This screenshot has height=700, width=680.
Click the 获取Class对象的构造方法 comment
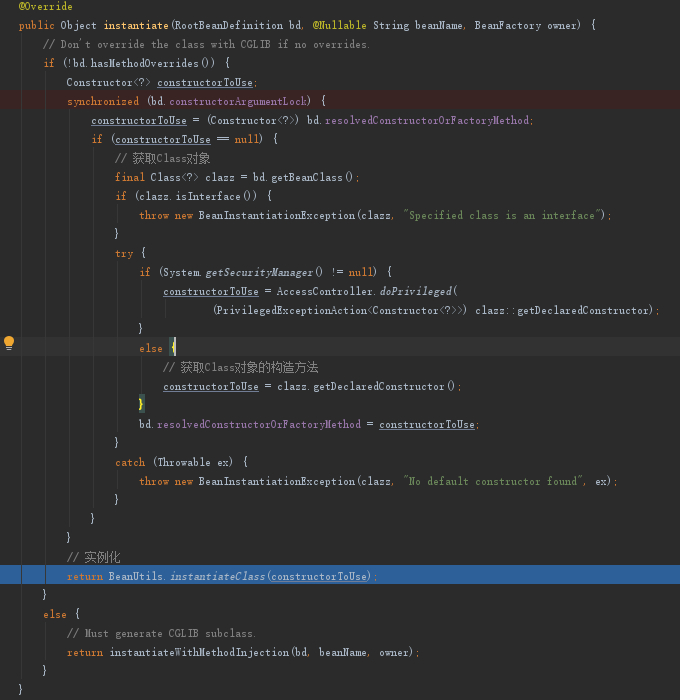tap(240, 367)
